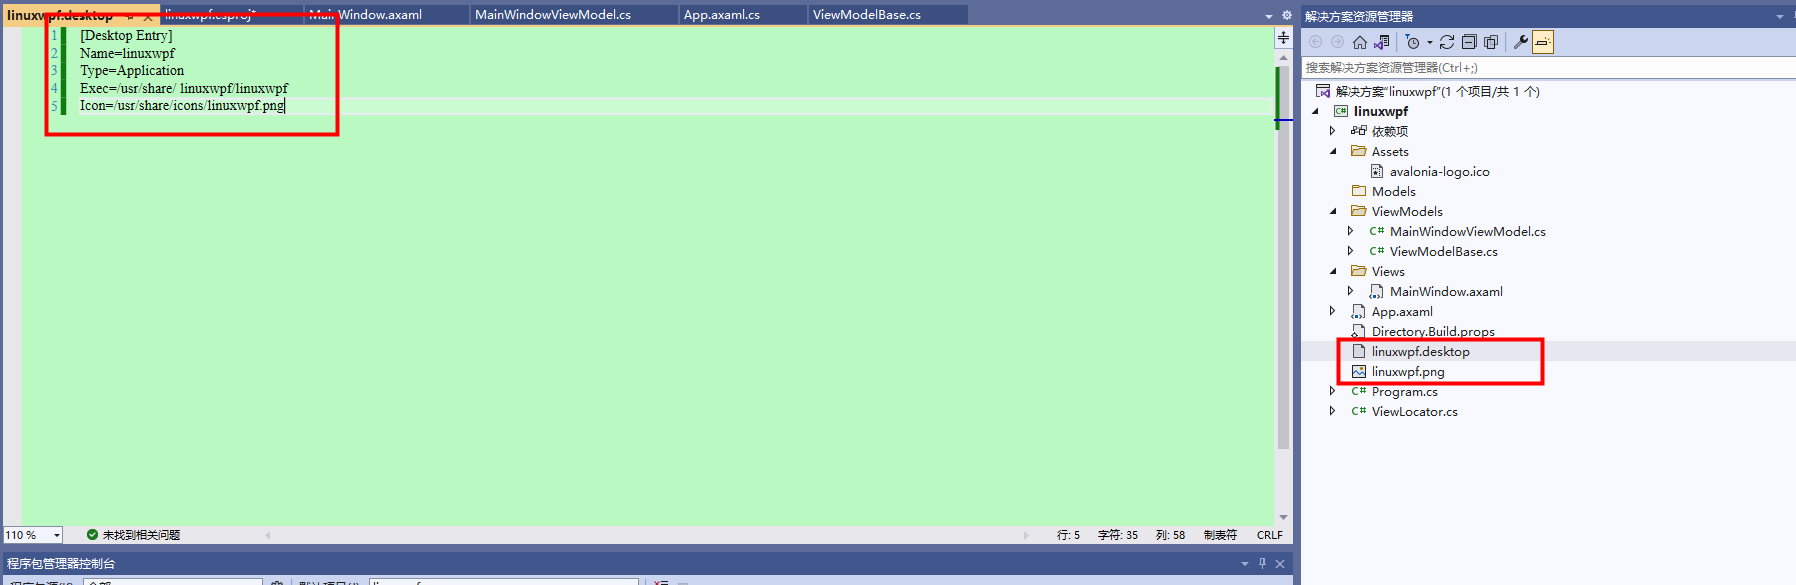Image resolution: width=1796 pixels, height=585 pixels.
Task: Click the Icon=/usr/share/icons line in editor
Action: (182, 105)
